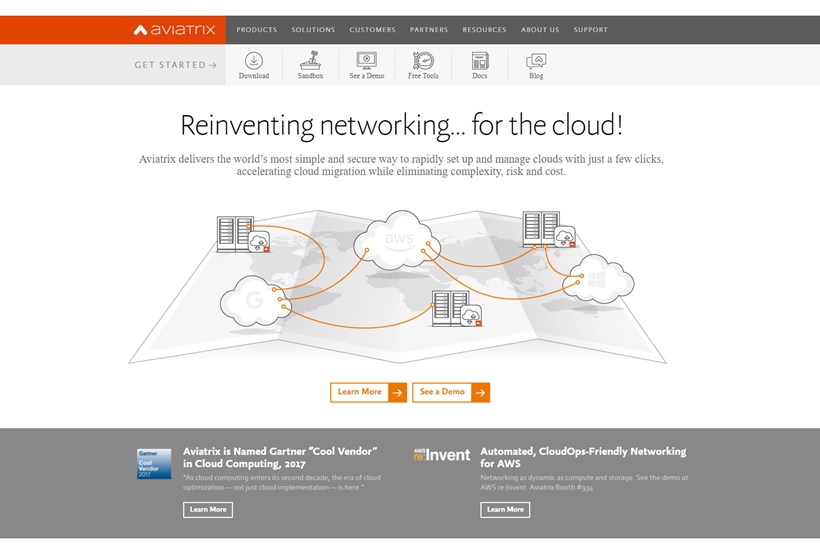This screenshot has width=820, height=548.
Task: Open the Support menu
Action: pyautogui.click(x=590, y=30)
